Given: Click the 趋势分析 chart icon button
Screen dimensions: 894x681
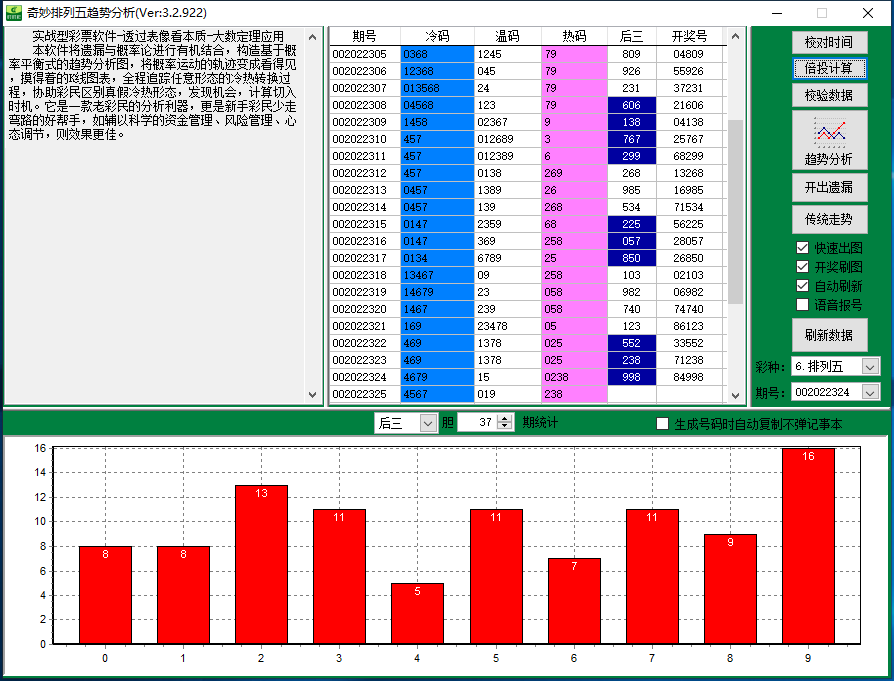Looking at the screenshot, I should (828, 140).
